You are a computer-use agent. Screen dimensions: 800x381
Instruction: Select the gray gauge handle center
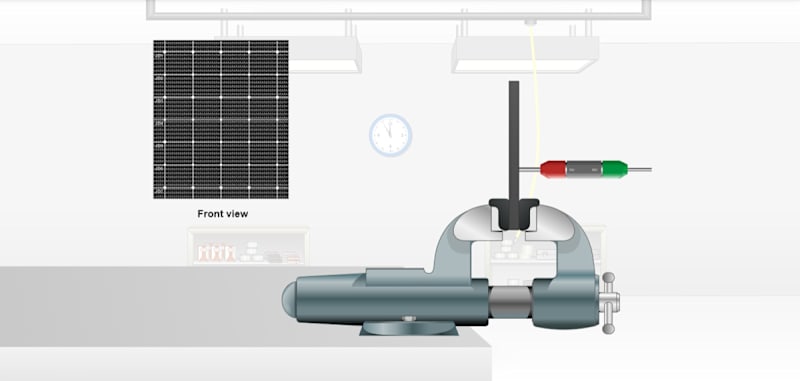click(584, 169)
